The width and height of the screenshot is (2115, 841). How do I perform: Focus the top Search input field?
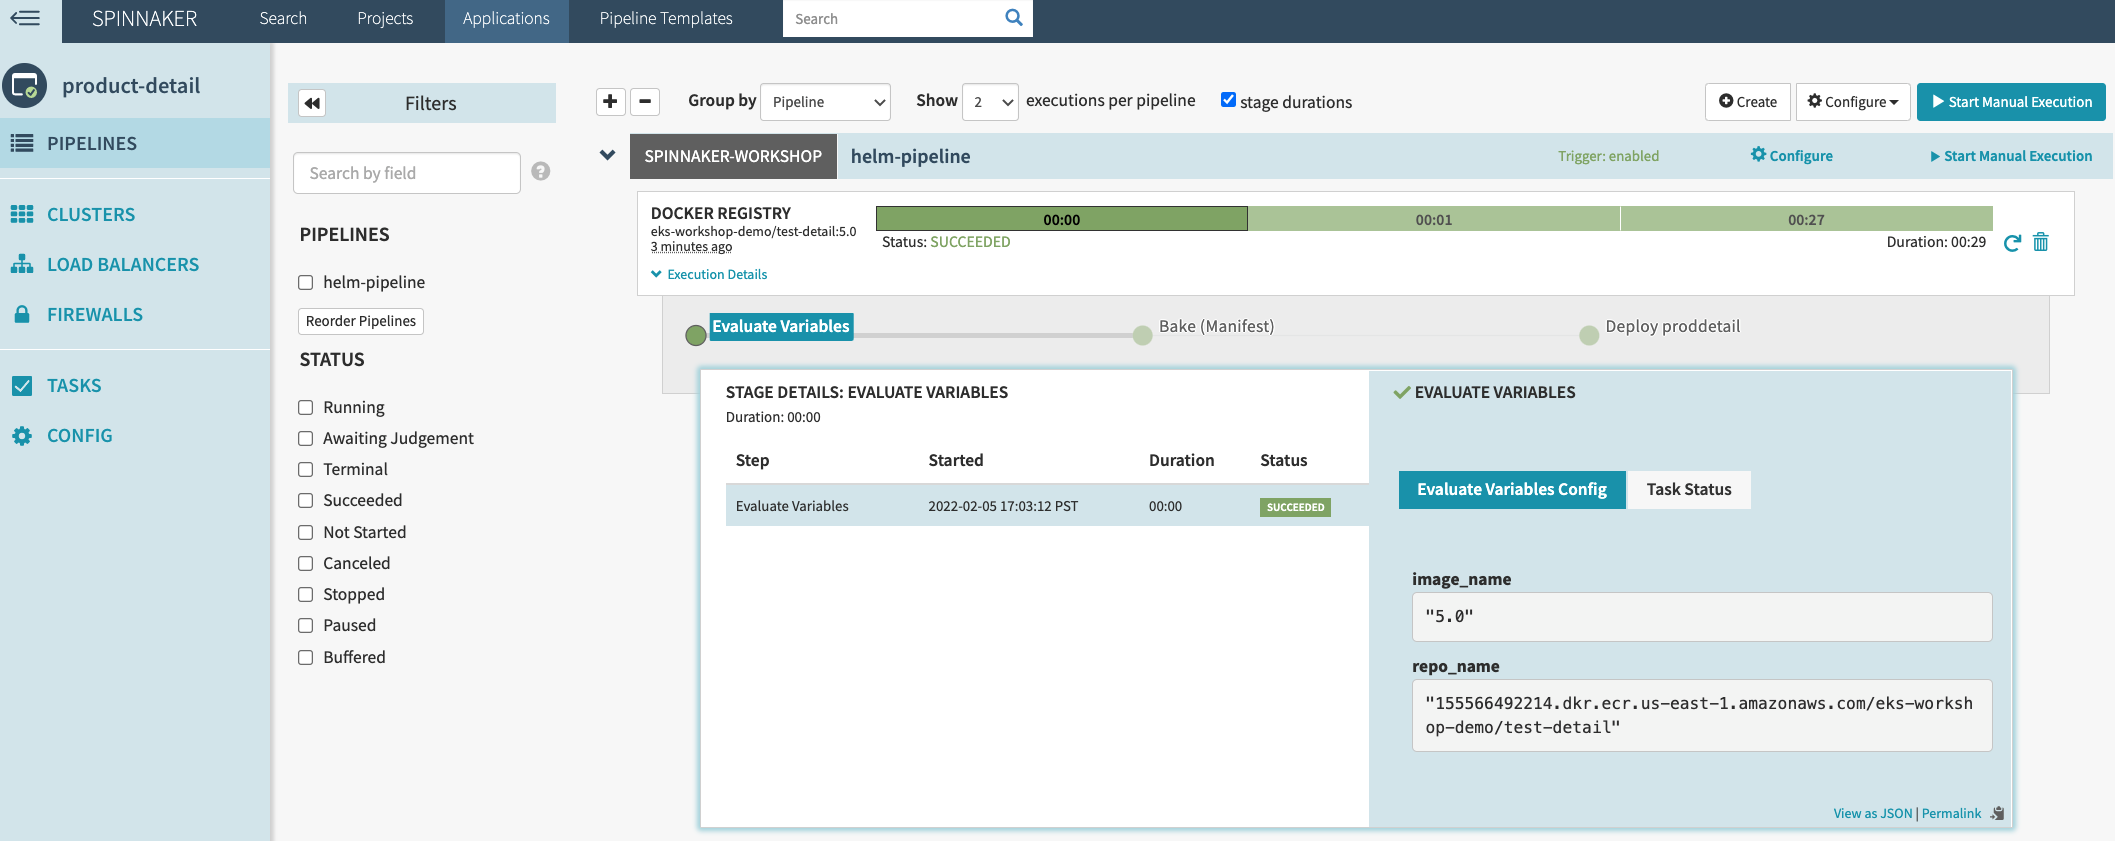point(895,18)
